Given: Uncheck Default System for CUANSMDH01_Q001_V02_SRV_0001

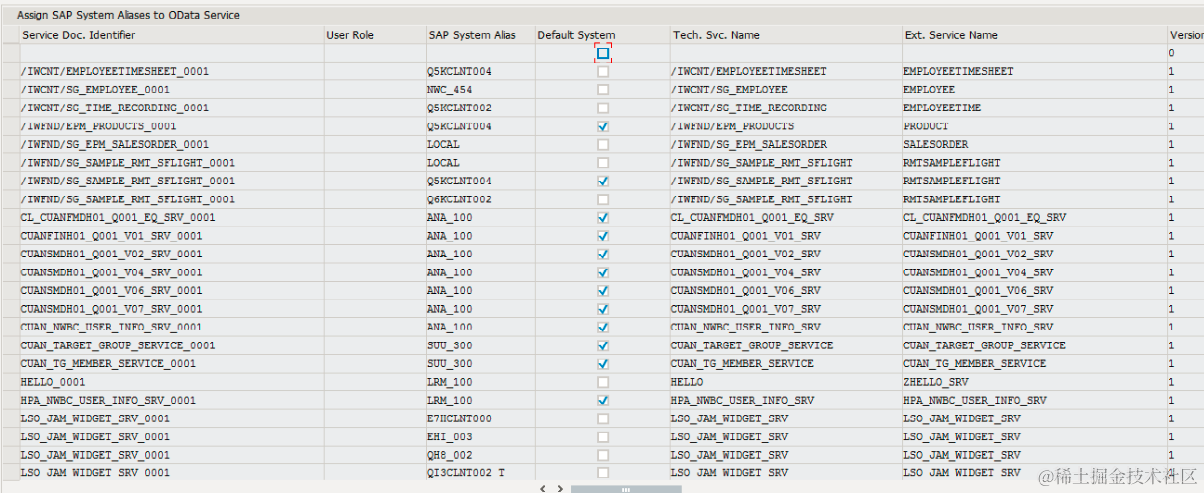Looking at the screenshot, I should tap(603, 254).
